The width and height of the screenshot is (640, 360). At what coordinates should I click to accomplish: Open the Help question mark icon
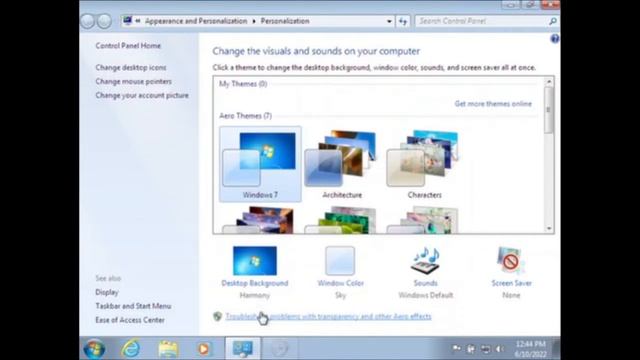tap(554, 39)
